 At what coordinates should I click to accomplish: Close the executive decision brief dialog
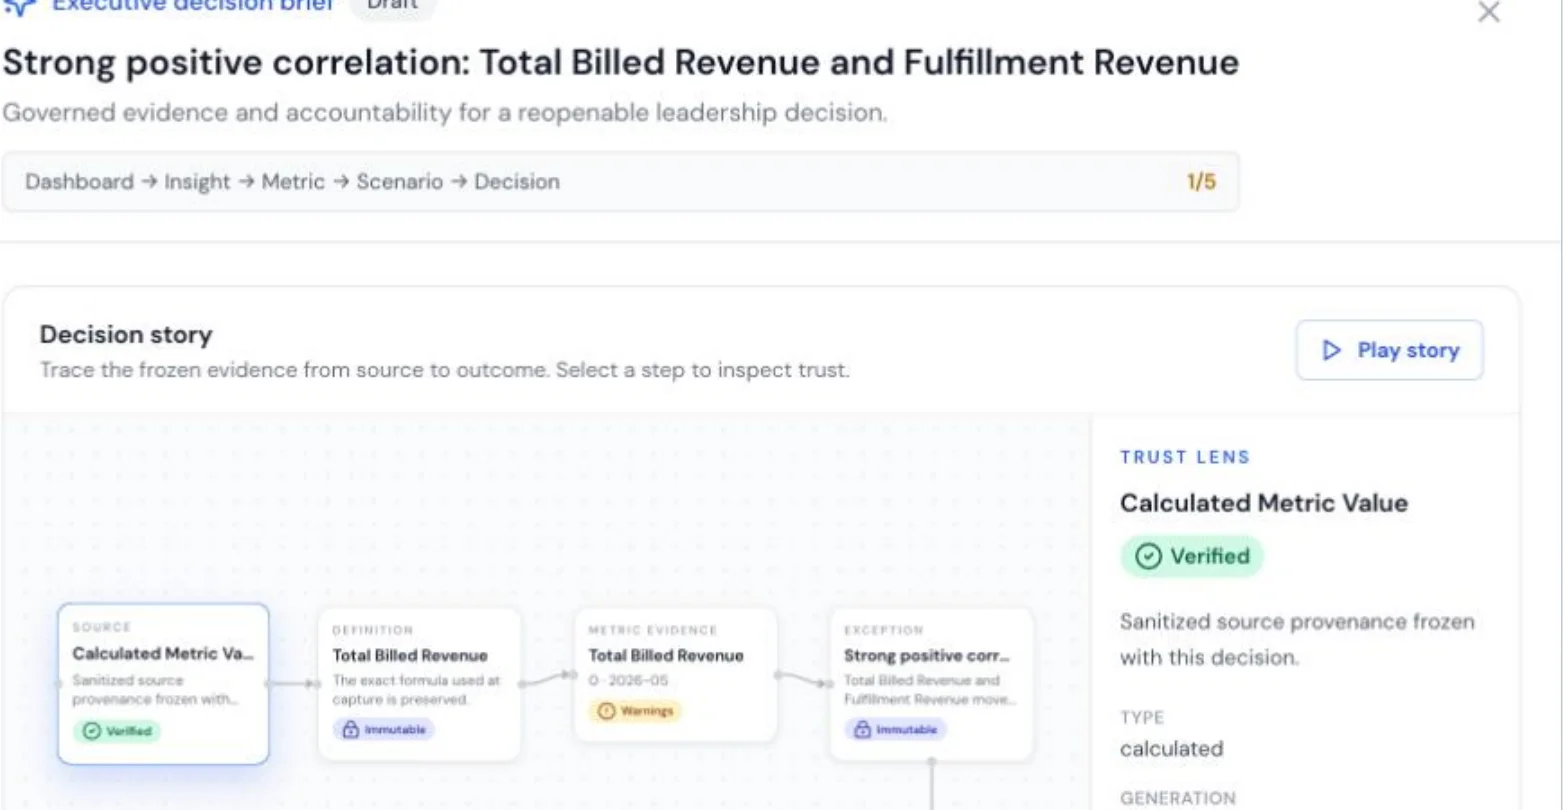click(x=1489, y=13)
